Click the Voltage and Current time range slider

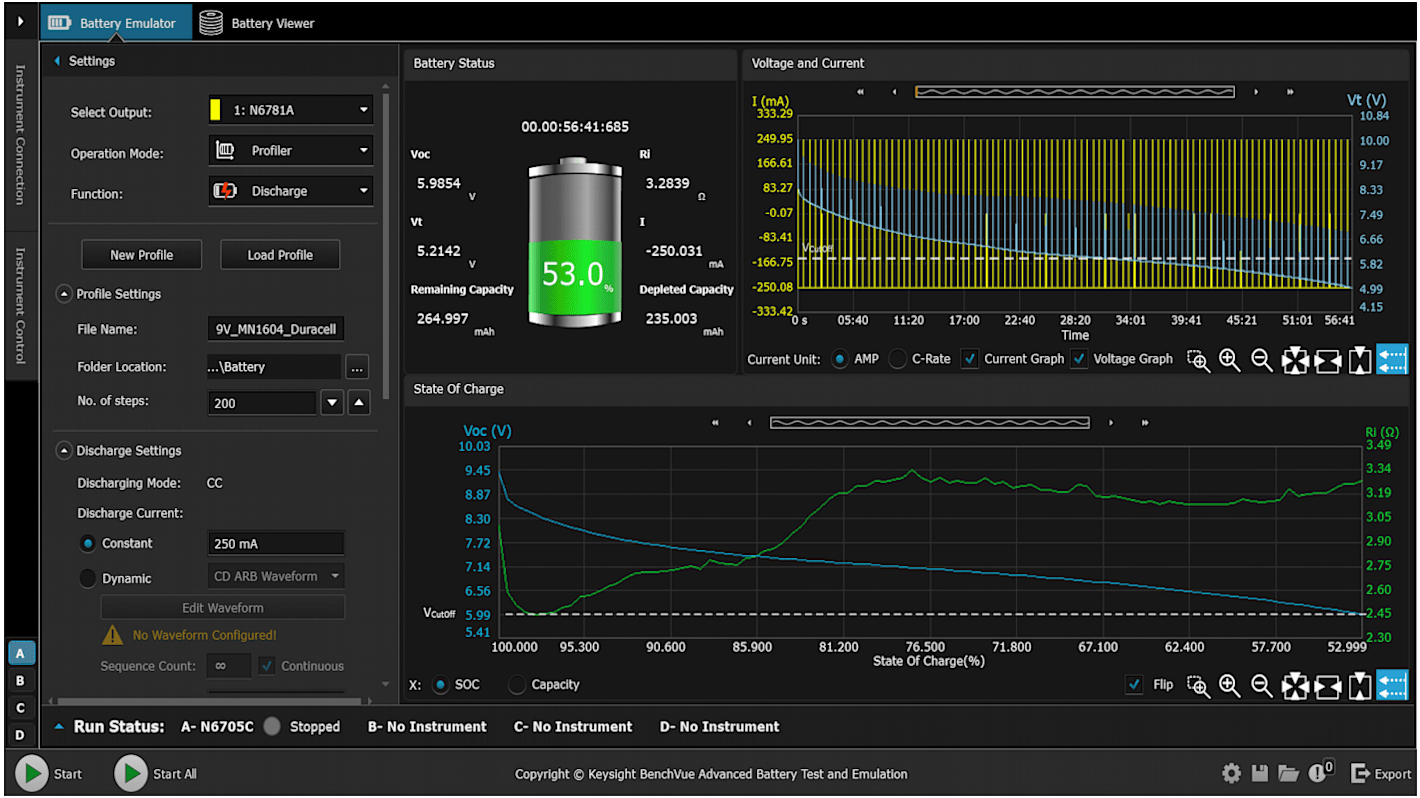click(x=1074, y=92)
